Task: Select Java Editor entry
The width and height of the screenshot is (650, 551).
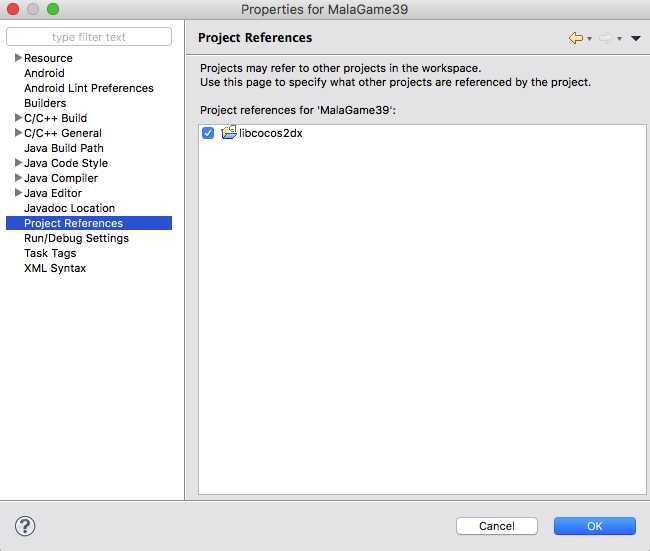Action: pos(53,193)
